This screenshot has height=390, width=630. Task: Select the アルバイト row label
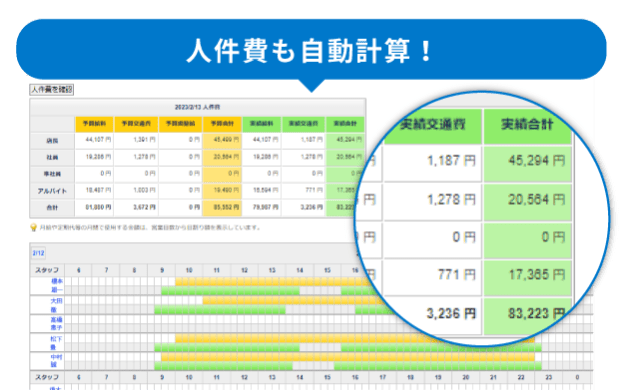[x=52, y=191]
